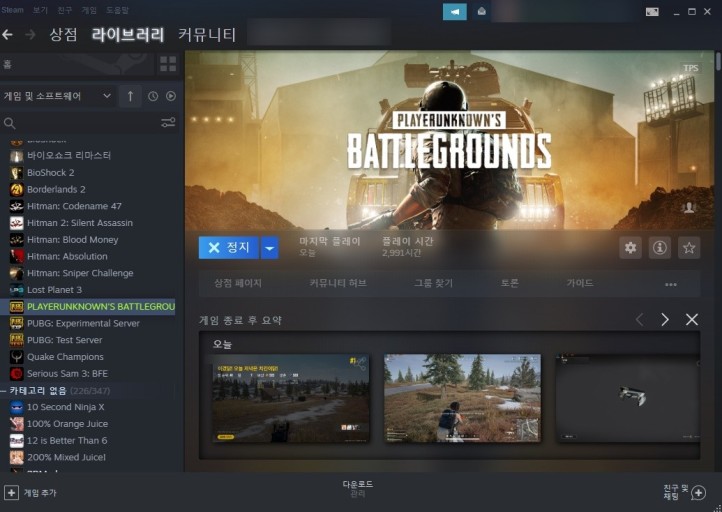Sort library by ascending arrow
722x512 pixels.
[x=130, y=96]
